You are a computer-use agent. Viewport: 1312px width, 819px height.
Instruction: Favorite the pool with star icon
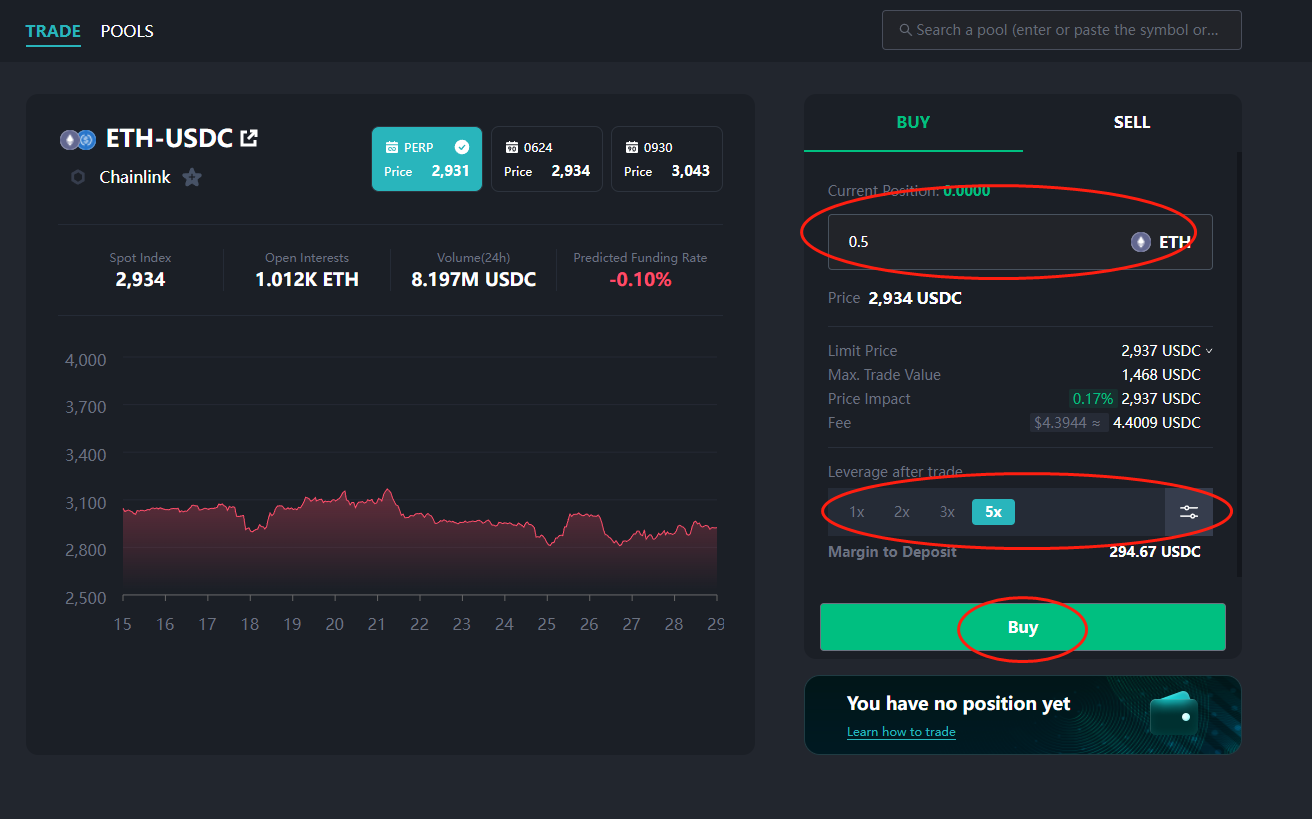click(192, 177)
